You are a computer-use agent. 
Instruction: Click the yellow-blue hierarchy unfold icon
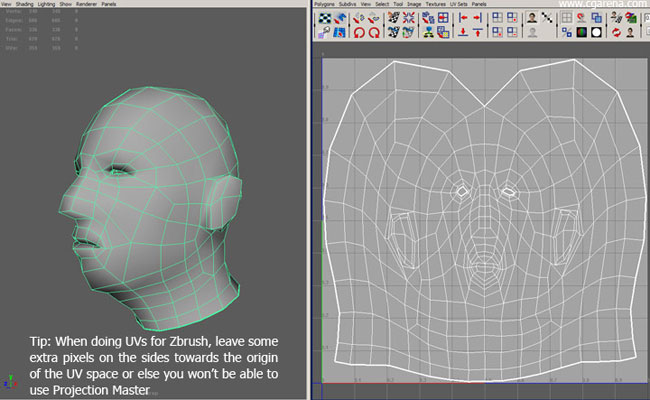click(x=428, y=32)
